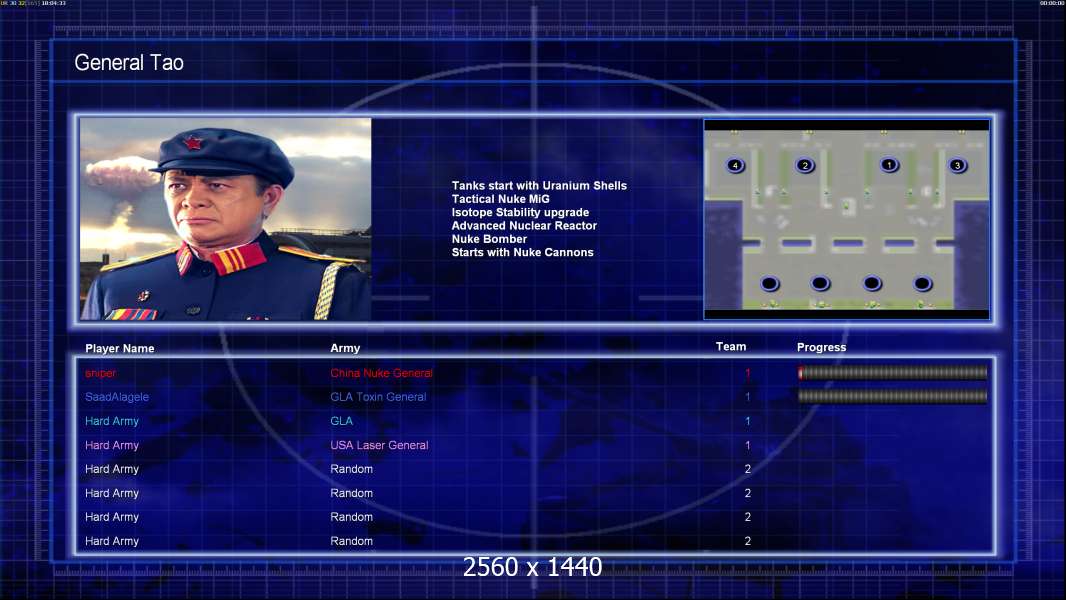The width and height of the screenshot is (1066, 600).
Task: Click the "China Nuke General" army cell
Action: coord(381,373)
